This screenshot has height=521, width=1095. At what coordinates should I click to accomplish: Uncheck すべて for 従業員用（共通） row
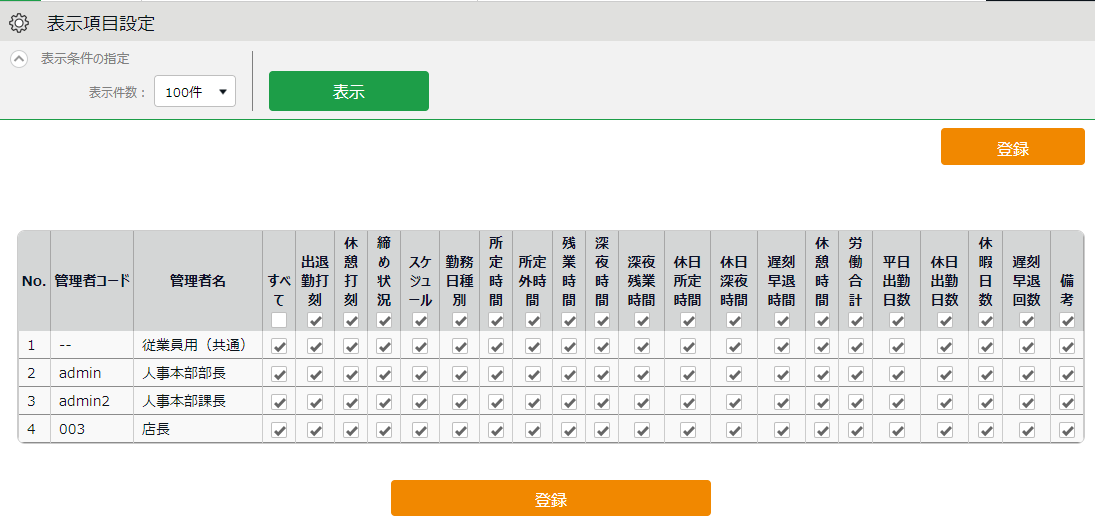[x=279, y=346]
